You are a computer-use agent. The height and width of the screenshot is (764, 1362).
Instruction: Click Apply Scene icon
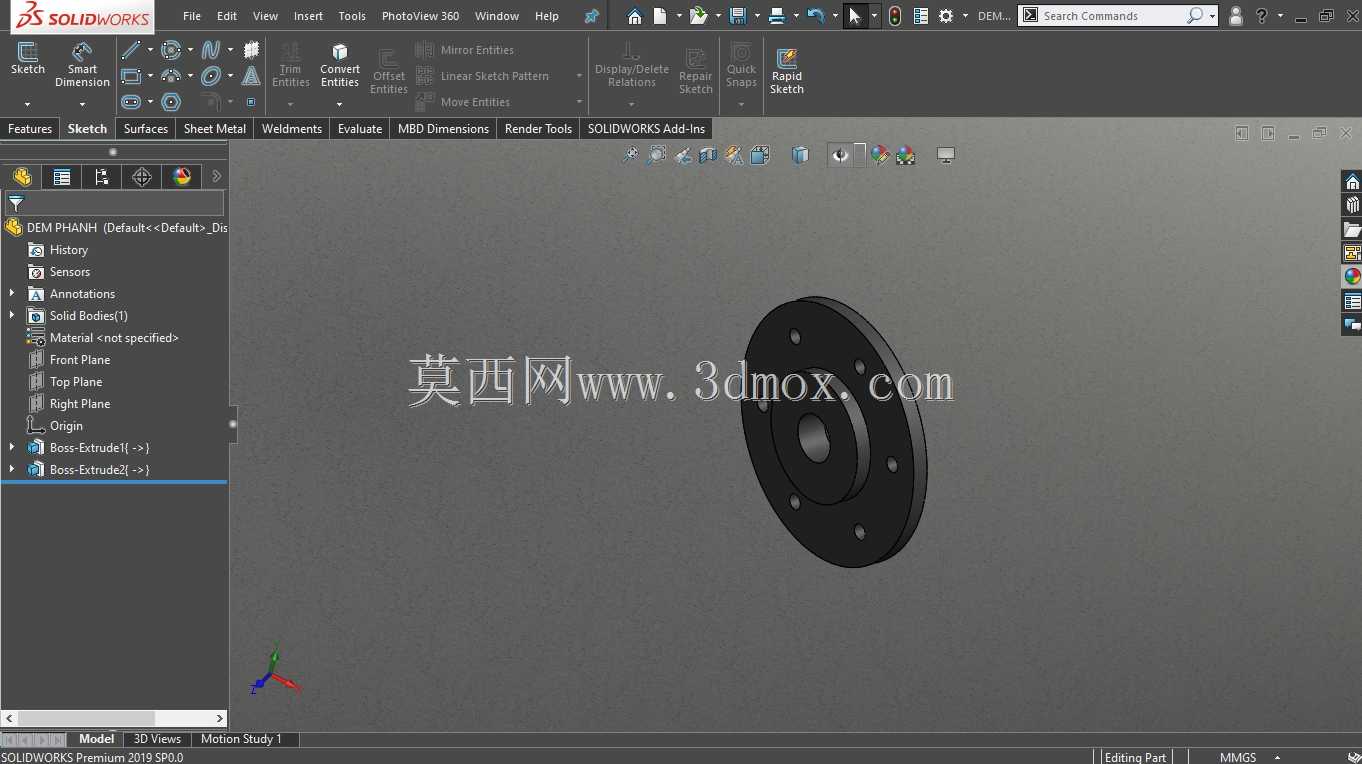point(906,155)
